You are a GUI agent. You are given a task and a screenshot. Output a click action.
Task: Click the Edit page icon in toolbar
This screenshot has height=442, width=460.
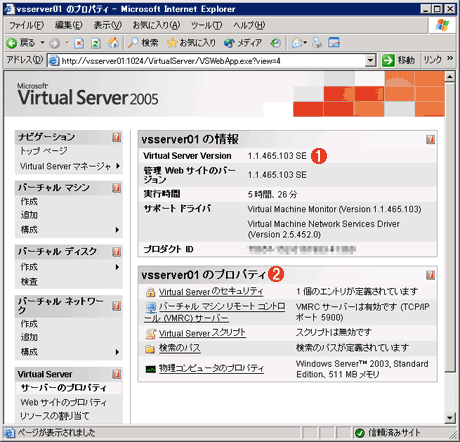tap(334, 43)
